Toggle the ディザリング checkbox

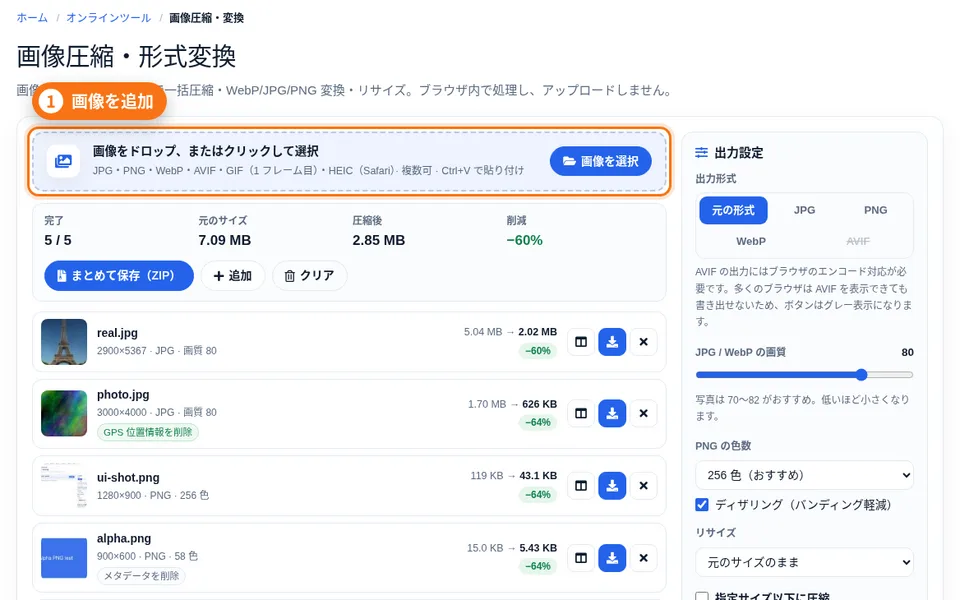pyautogui.click(x=702, y=504)
